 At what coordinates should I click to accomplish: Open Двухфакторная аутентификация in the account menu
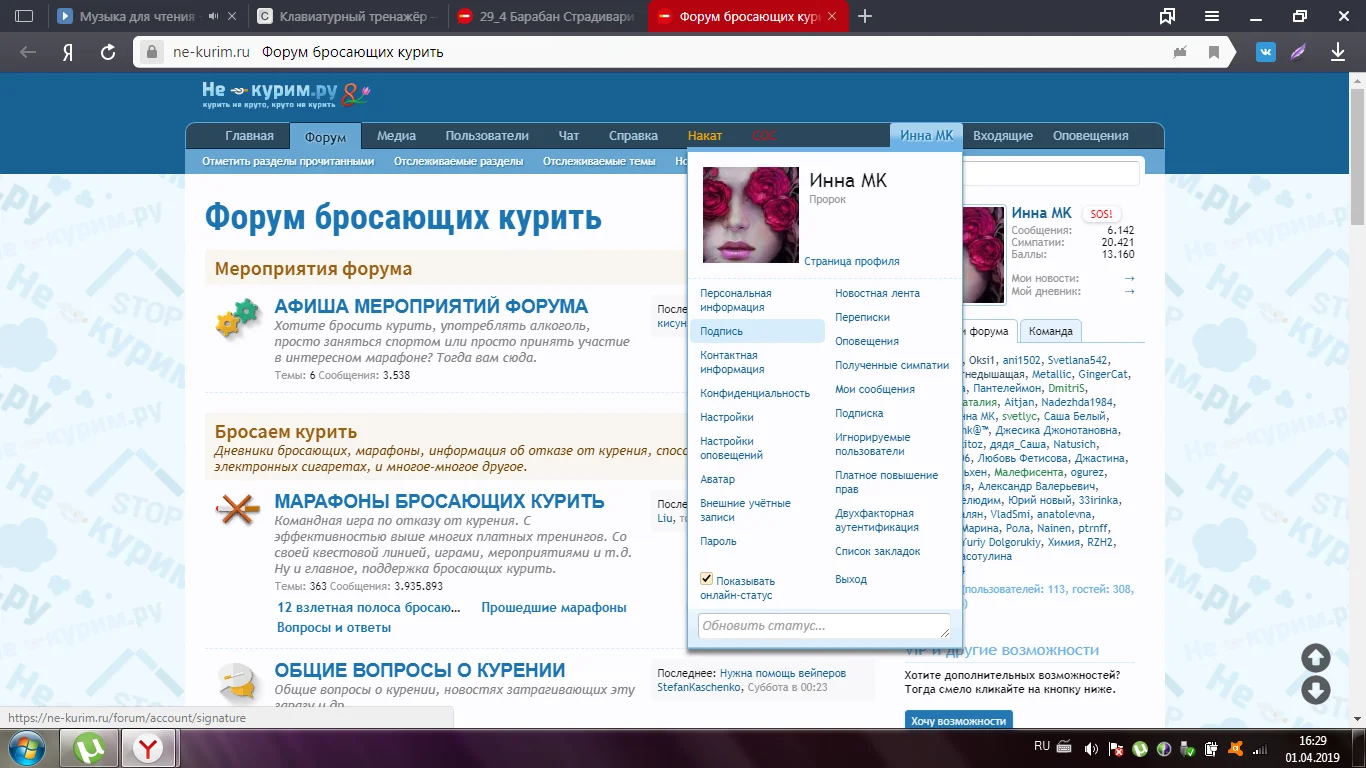click(877, 520)
